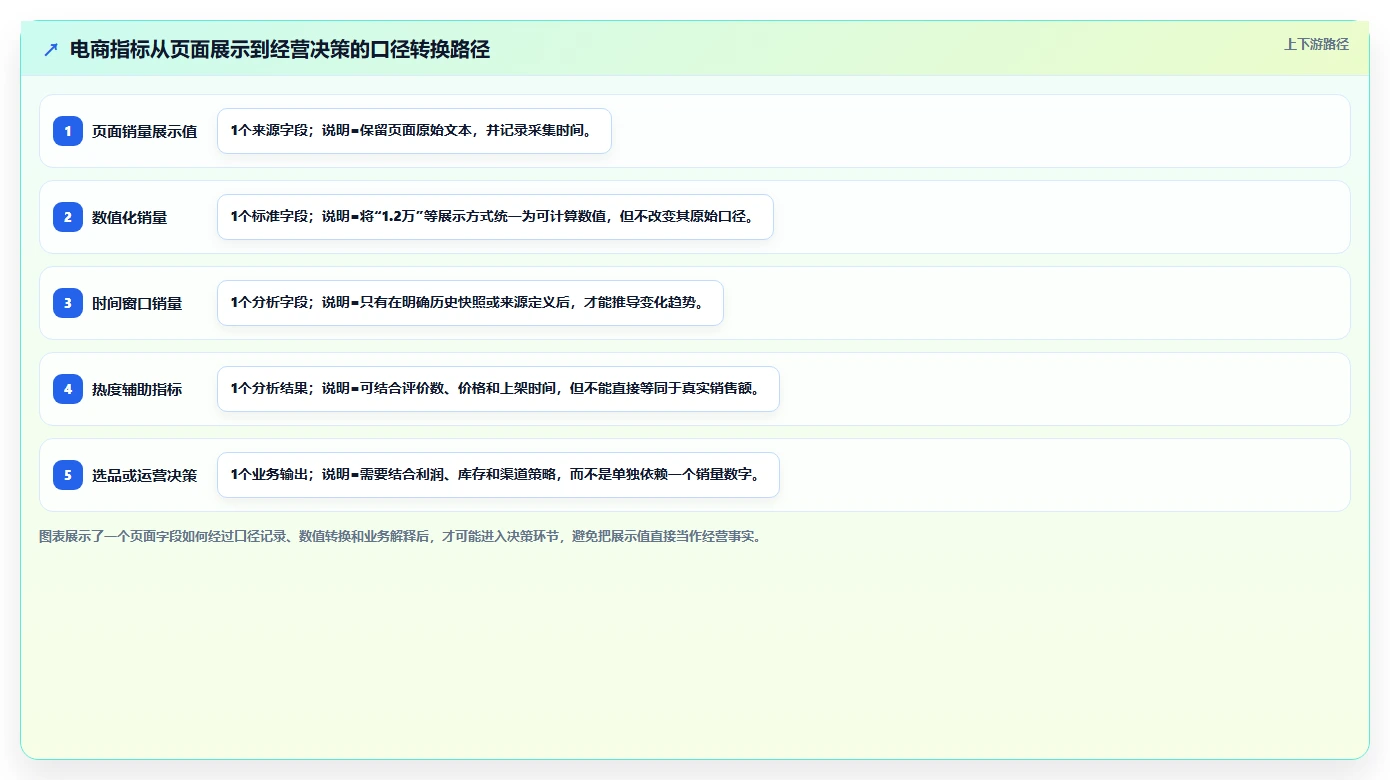Click the footnote text starting 图表展示了一个页面字段
Screen dimensions: 1390x780
[x=402, y=536]
